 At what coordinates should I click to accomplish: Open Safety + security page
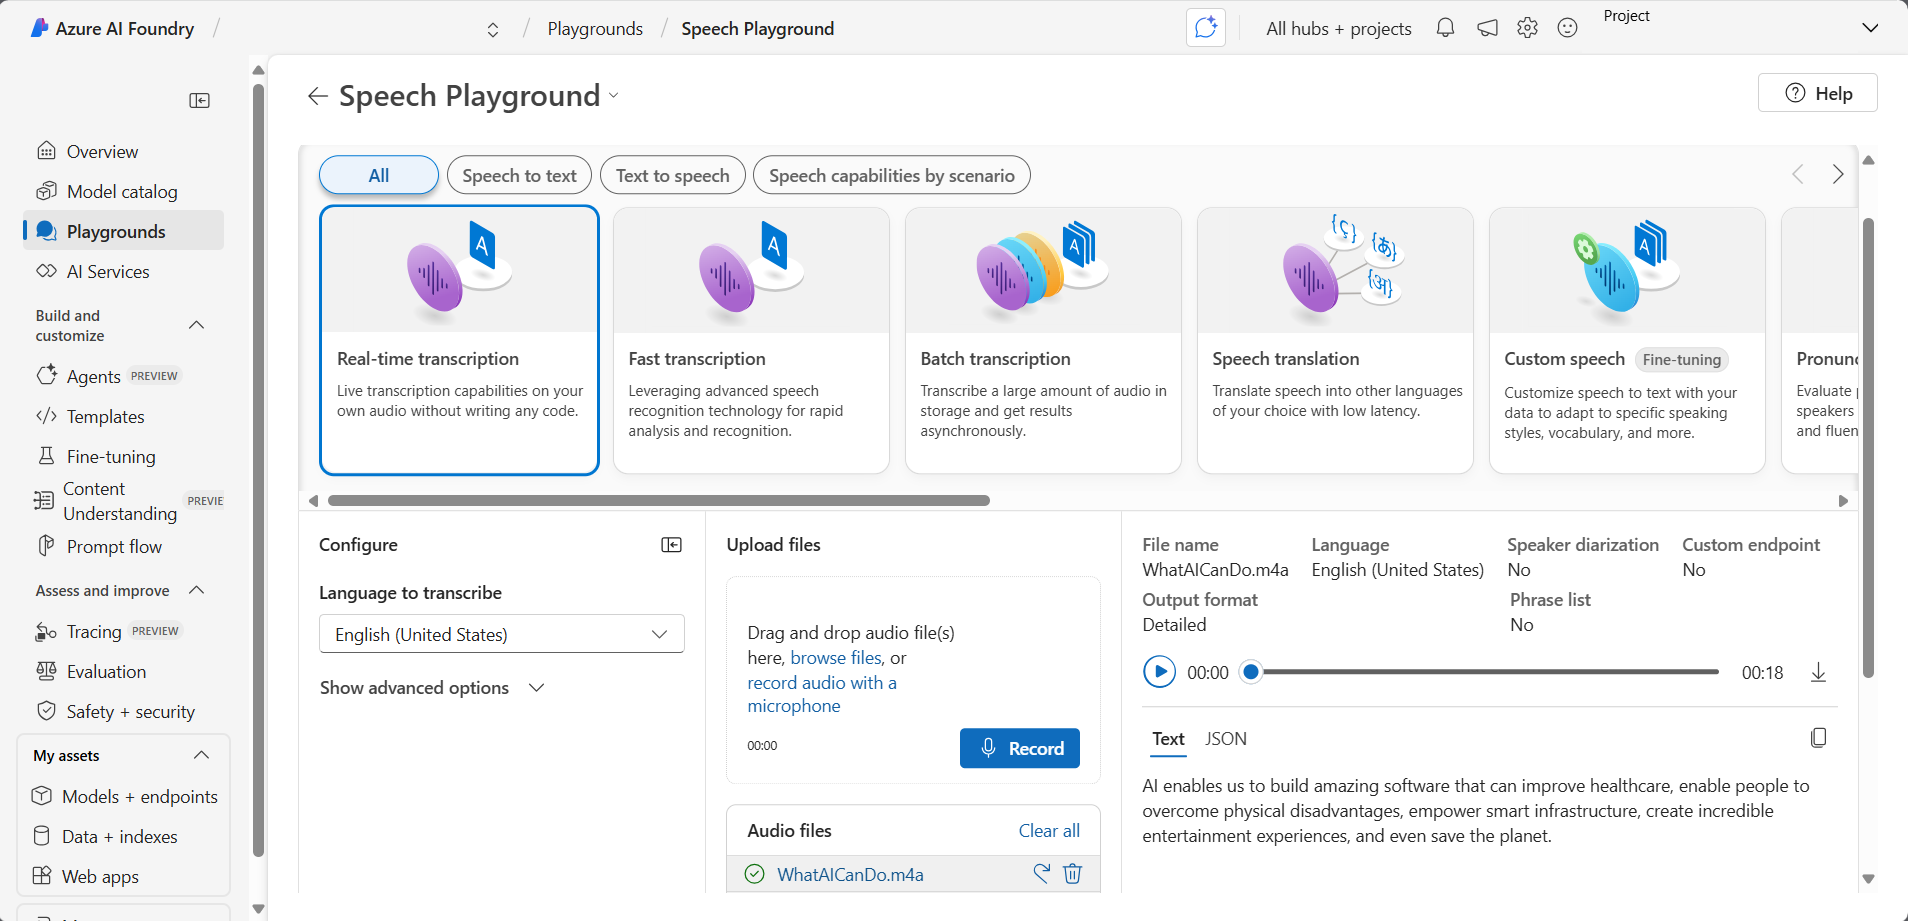pos(123,711)
